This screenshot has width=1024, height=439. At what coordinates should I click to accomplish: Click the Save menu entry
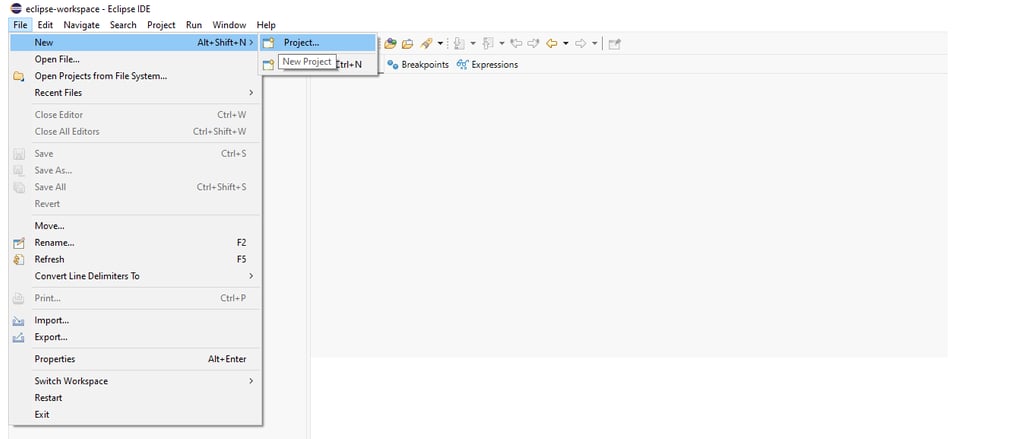136,154
